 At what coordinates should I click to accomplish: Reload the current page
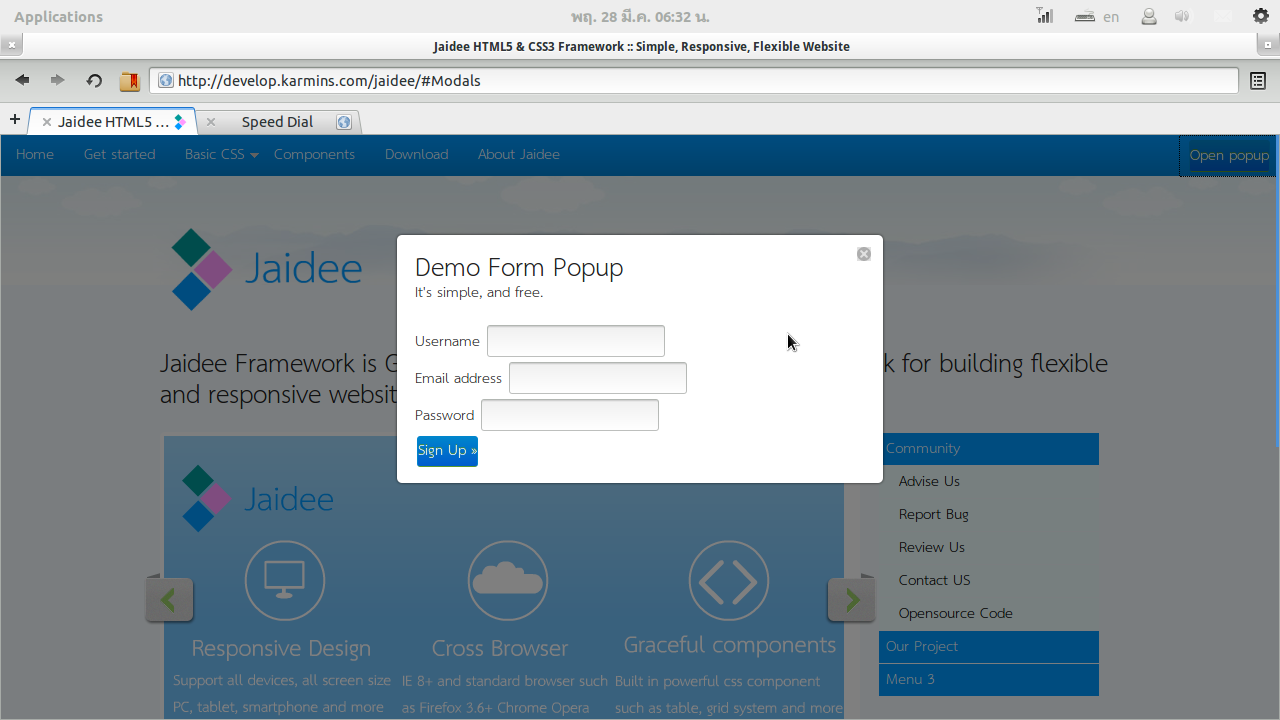pyautogui.click(x=93, y=80)
